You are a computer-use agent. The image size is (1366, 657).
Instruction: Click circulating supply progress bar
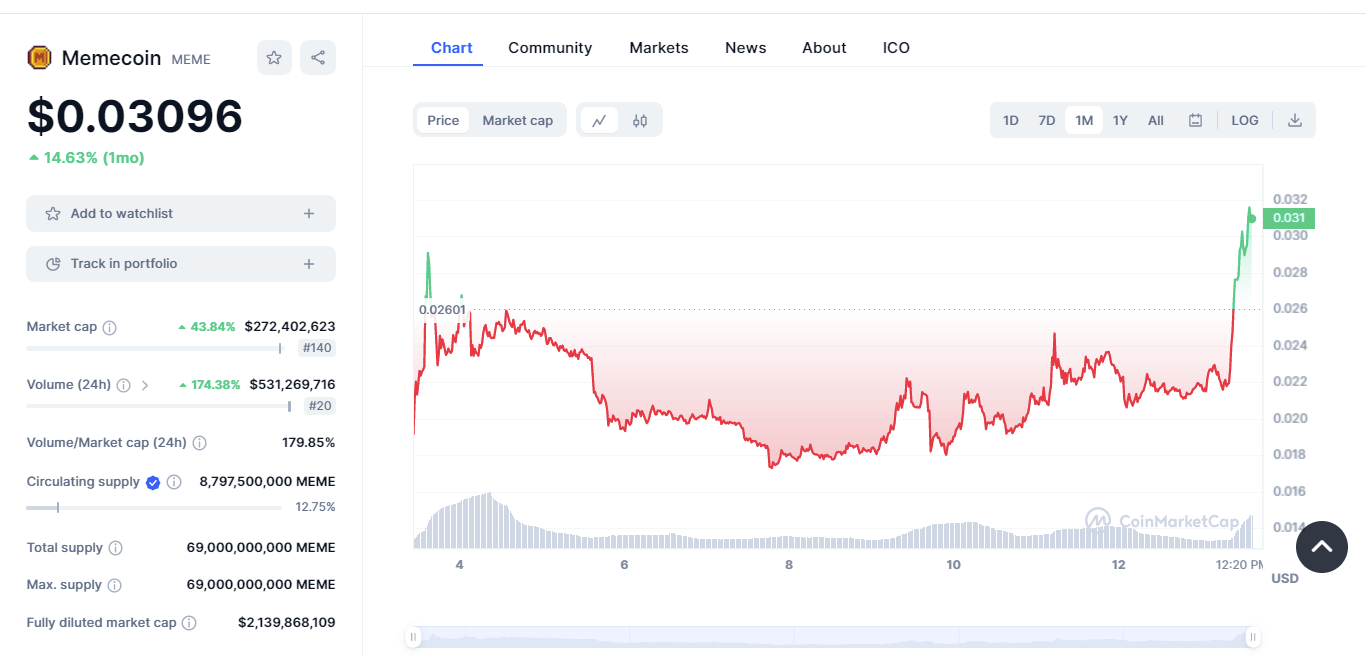coord(154,507)
